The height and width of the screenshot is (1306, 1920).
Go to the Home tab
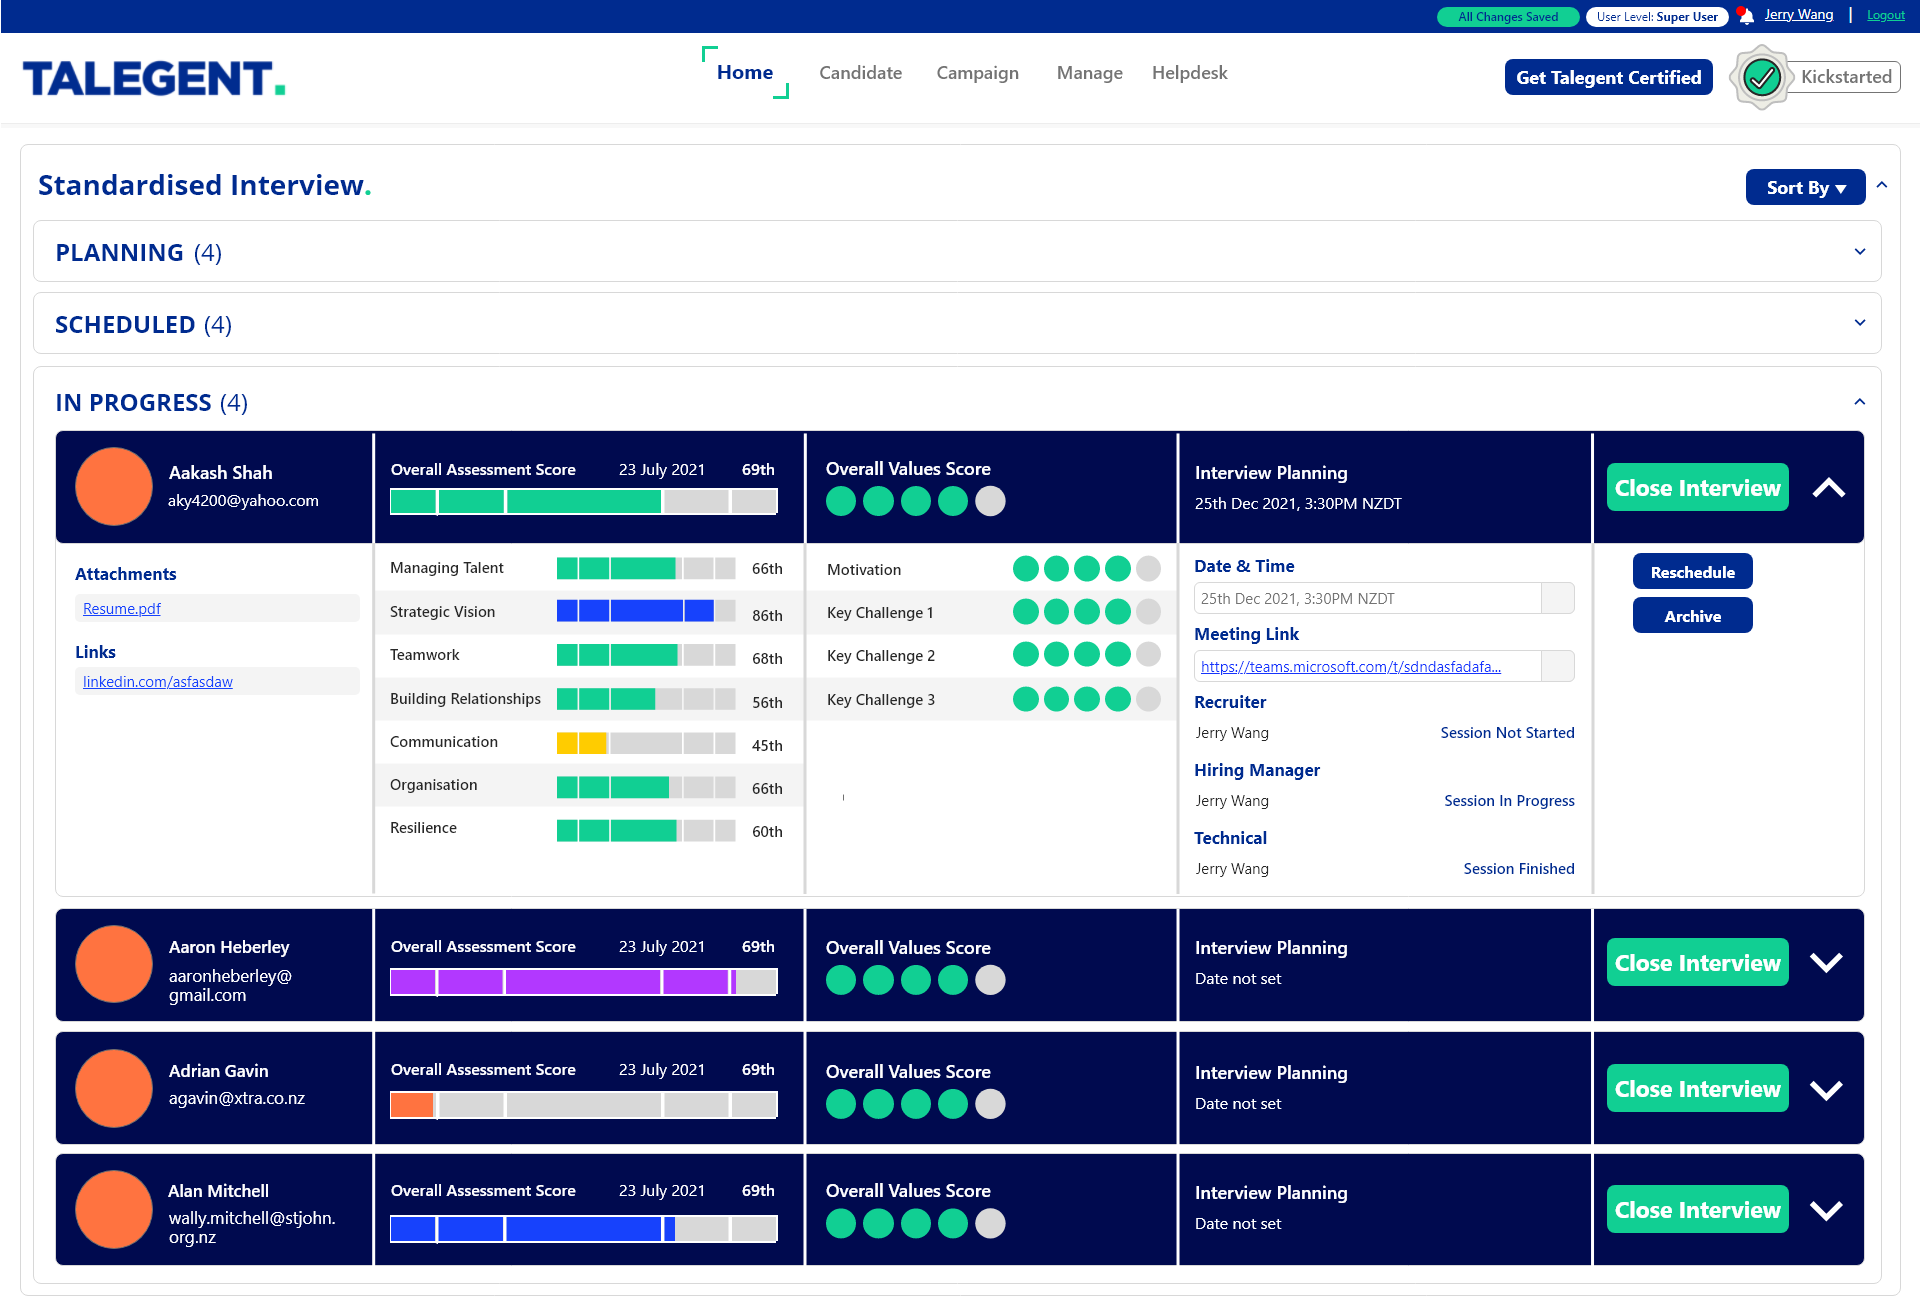745,72
